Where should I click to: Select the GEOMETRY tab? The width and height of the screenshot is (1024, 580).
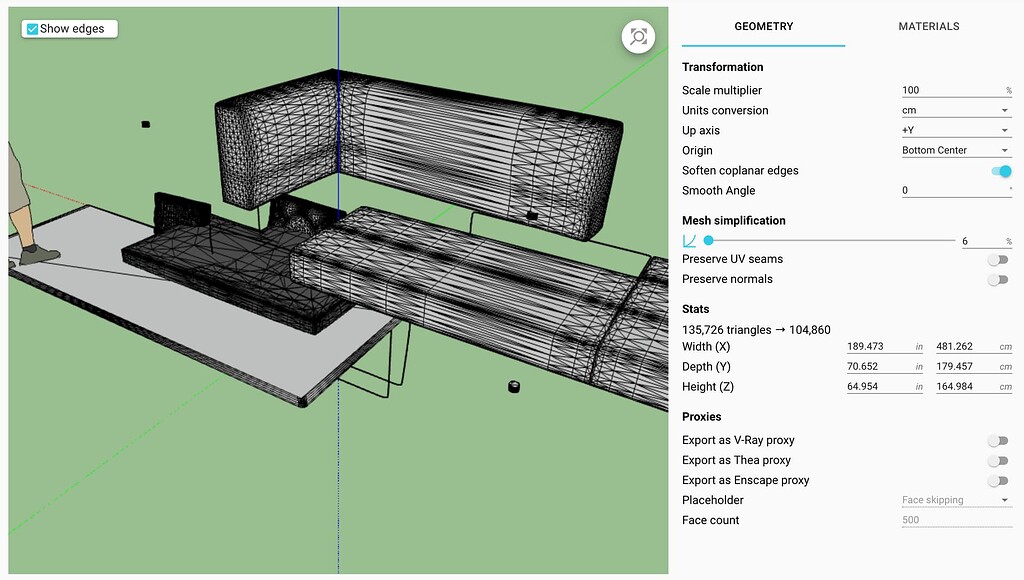pos(763,27)
